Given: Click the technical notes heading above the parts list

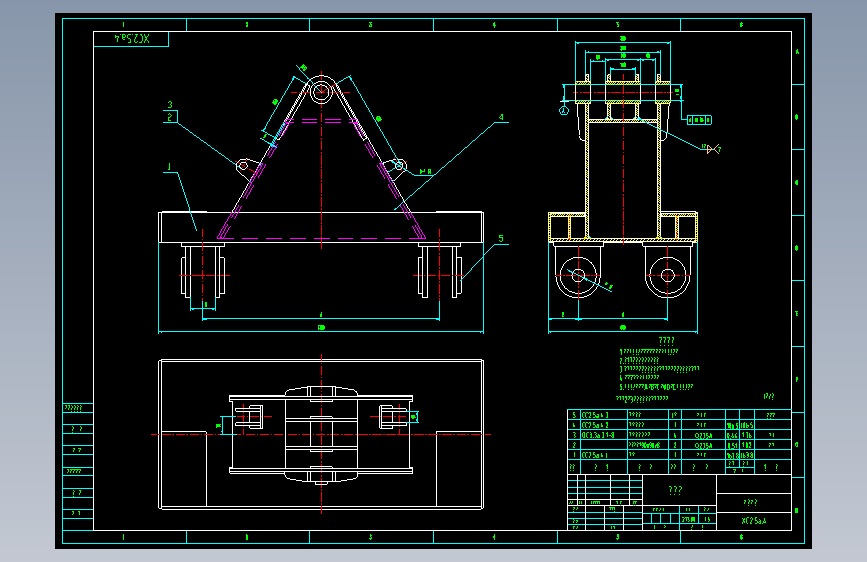Looking at the screenshot, I should click(x=666, y=340).
